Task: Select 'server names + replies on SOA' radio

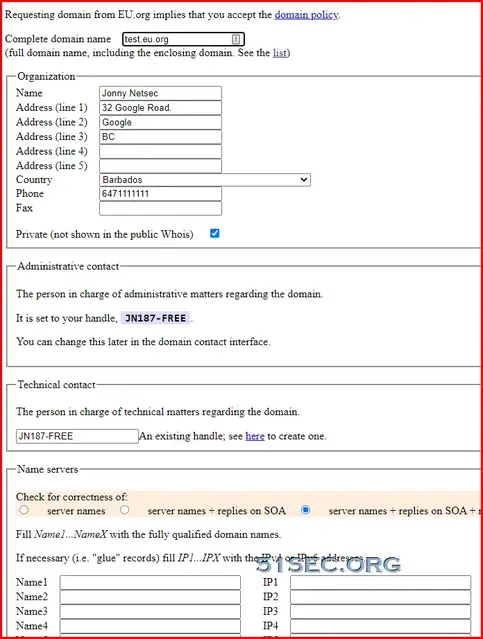Action: coord(125,510)
